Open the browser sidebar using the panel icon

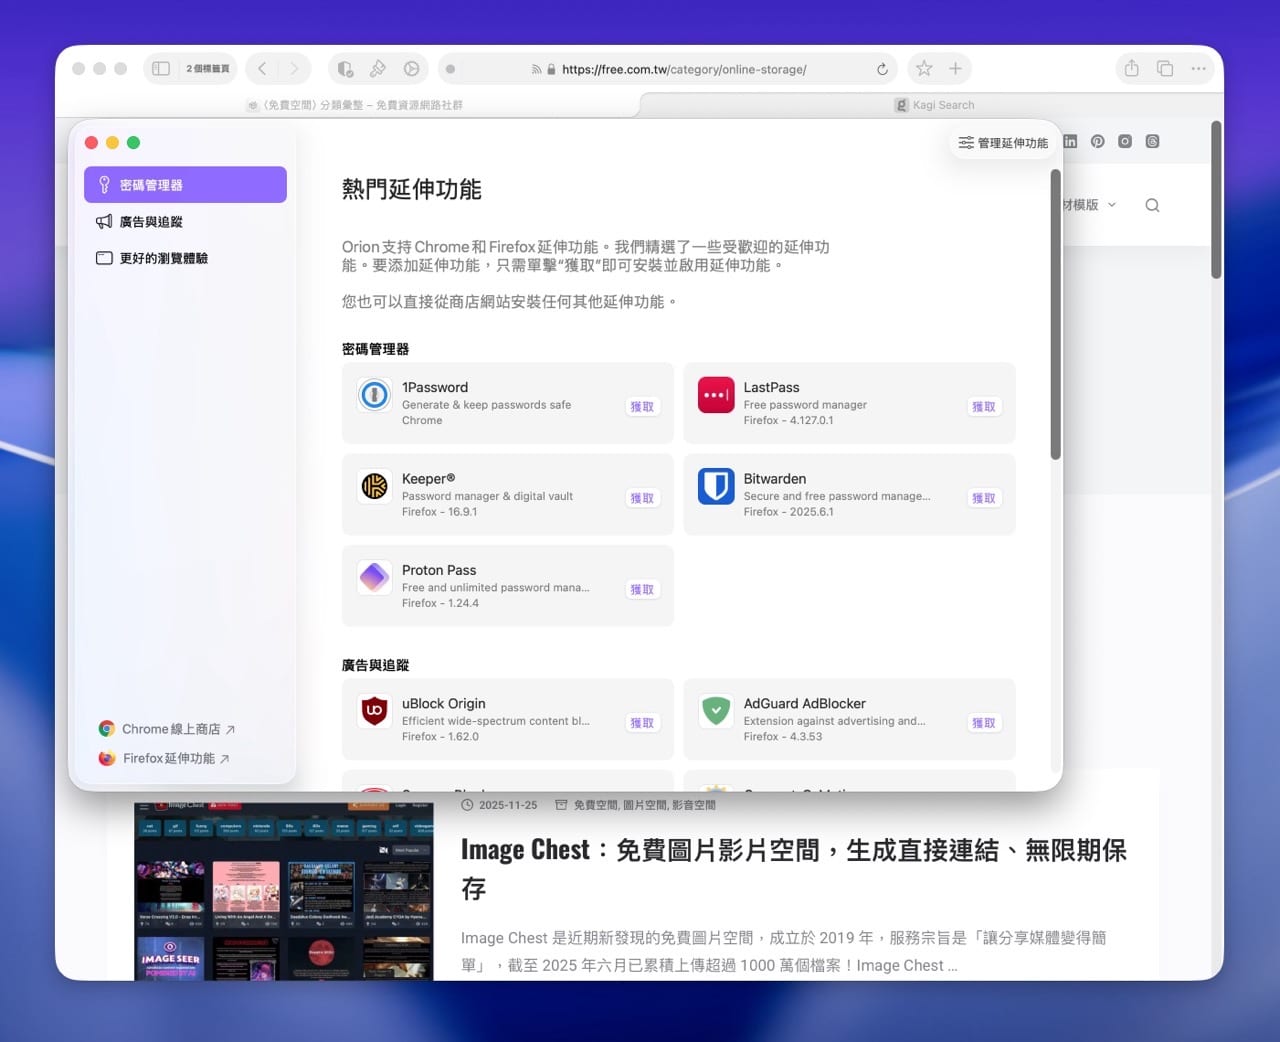click(160, 68)
